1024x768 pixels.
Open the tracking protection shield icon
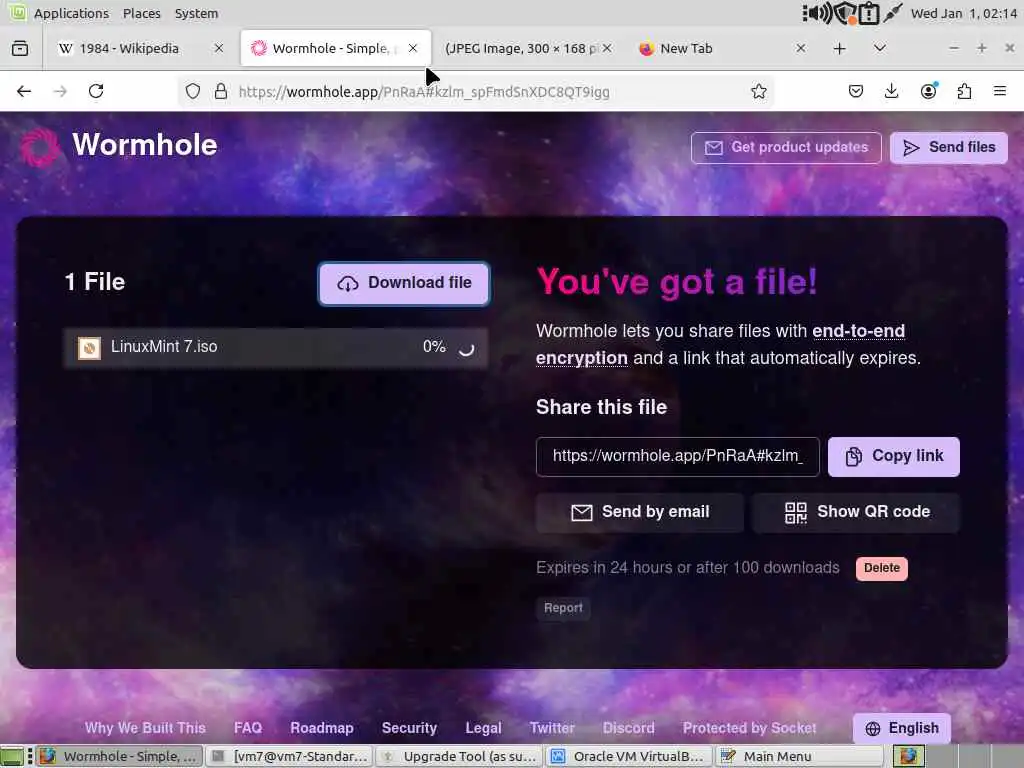[x=193, y=91]
